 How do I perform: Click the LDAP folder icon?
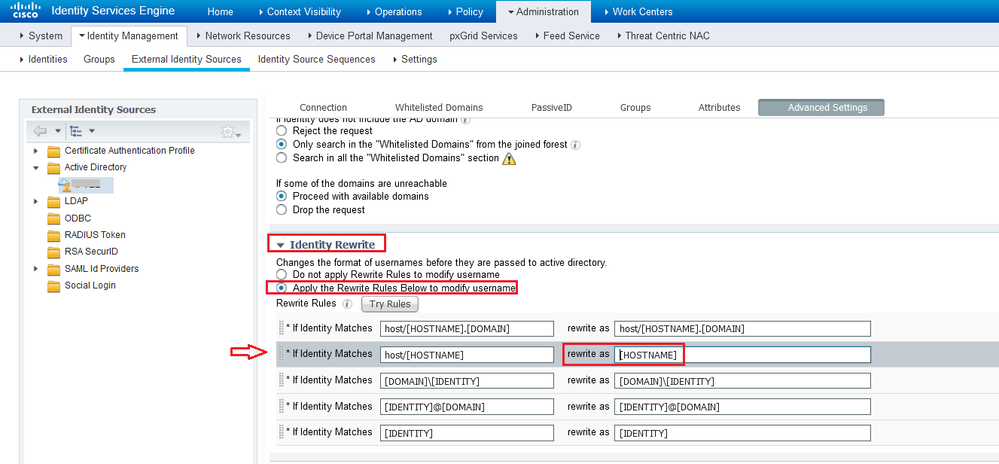tap(54, 201)
